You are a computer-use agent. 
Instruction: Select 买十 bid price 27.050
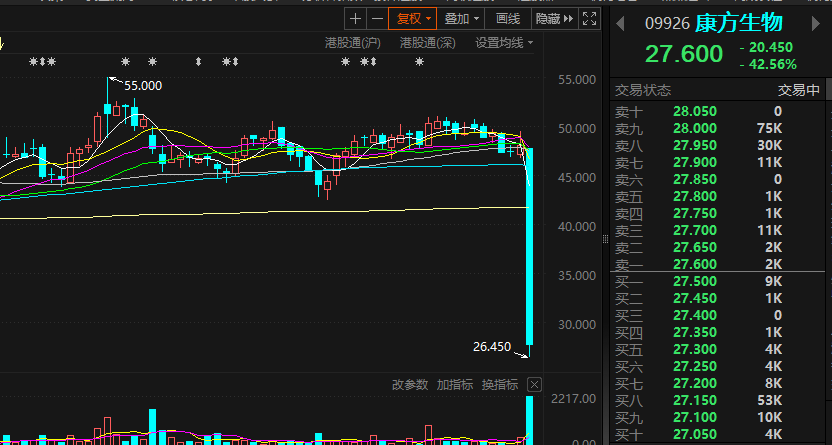pyautogui.click(x=695, y=434)
